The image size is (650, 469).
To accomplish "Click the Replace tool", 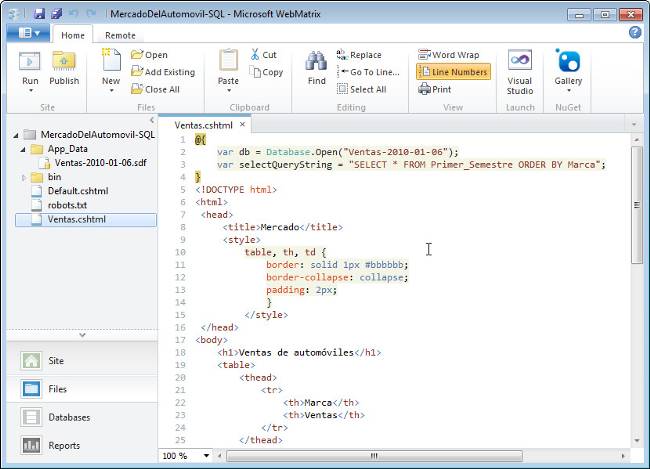I will 359,55.
